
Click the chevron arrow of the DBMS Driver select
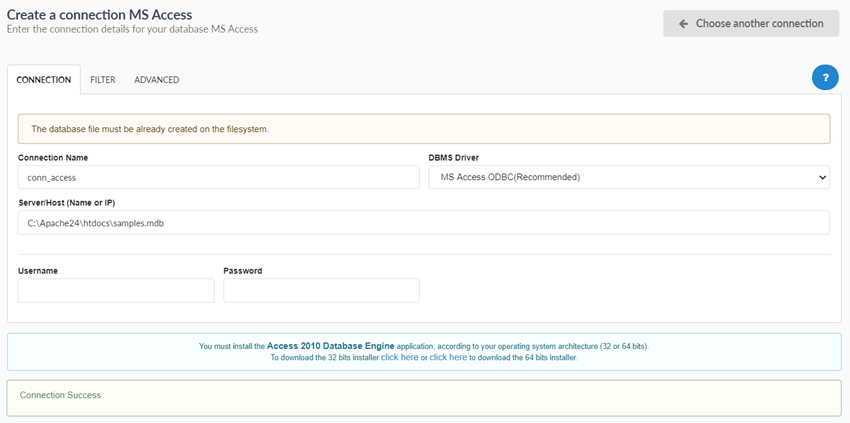coord(822,177)
